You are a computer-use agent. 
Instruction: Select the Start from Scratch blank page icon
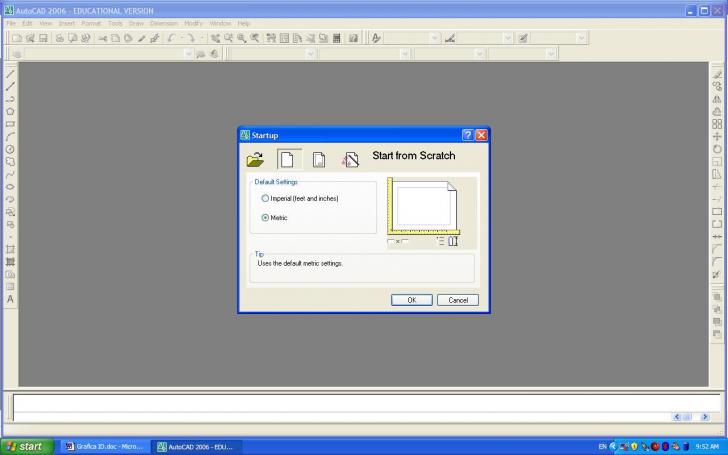point(287,159)
